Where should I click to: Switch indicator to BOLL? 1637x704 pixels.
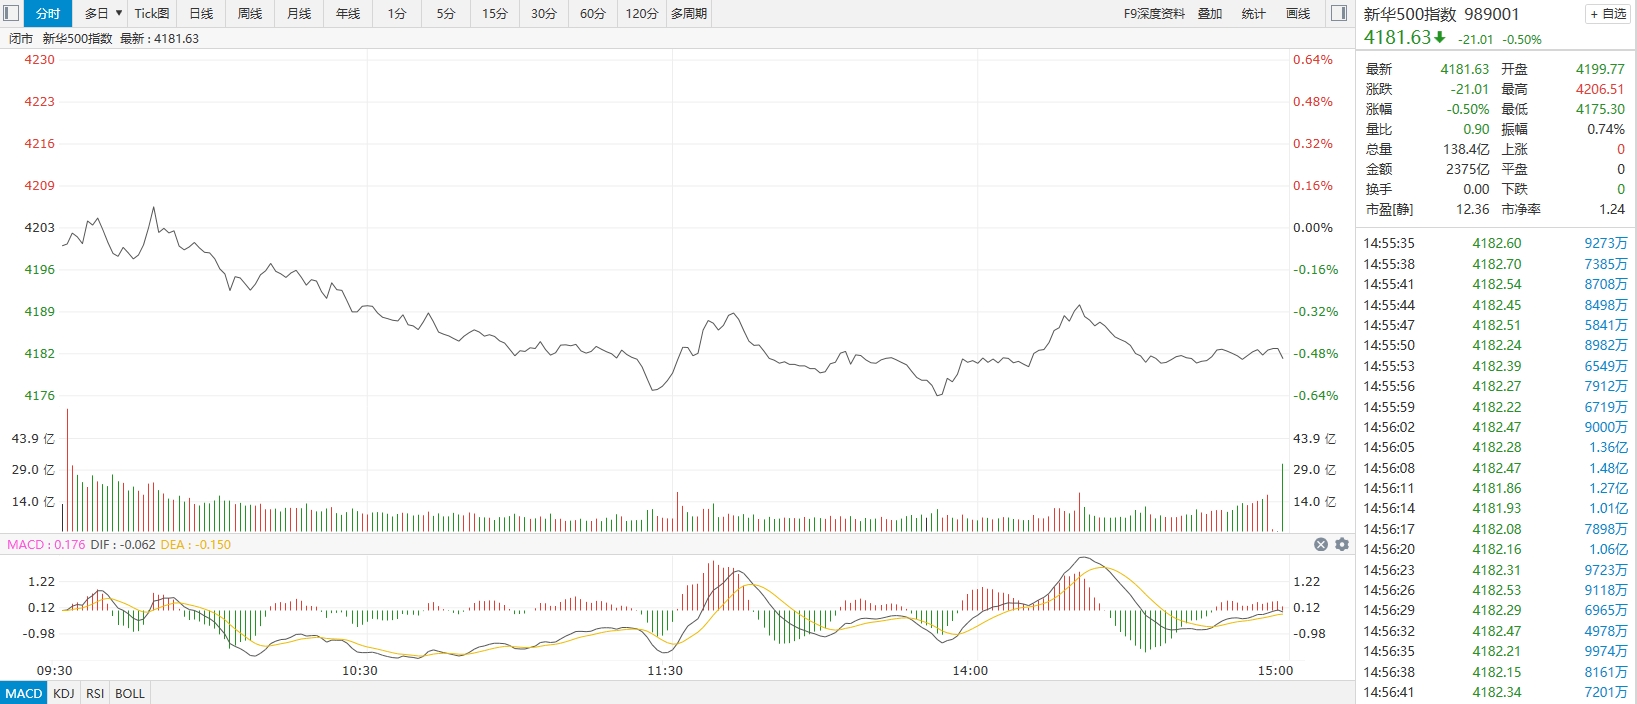[130, 693]
